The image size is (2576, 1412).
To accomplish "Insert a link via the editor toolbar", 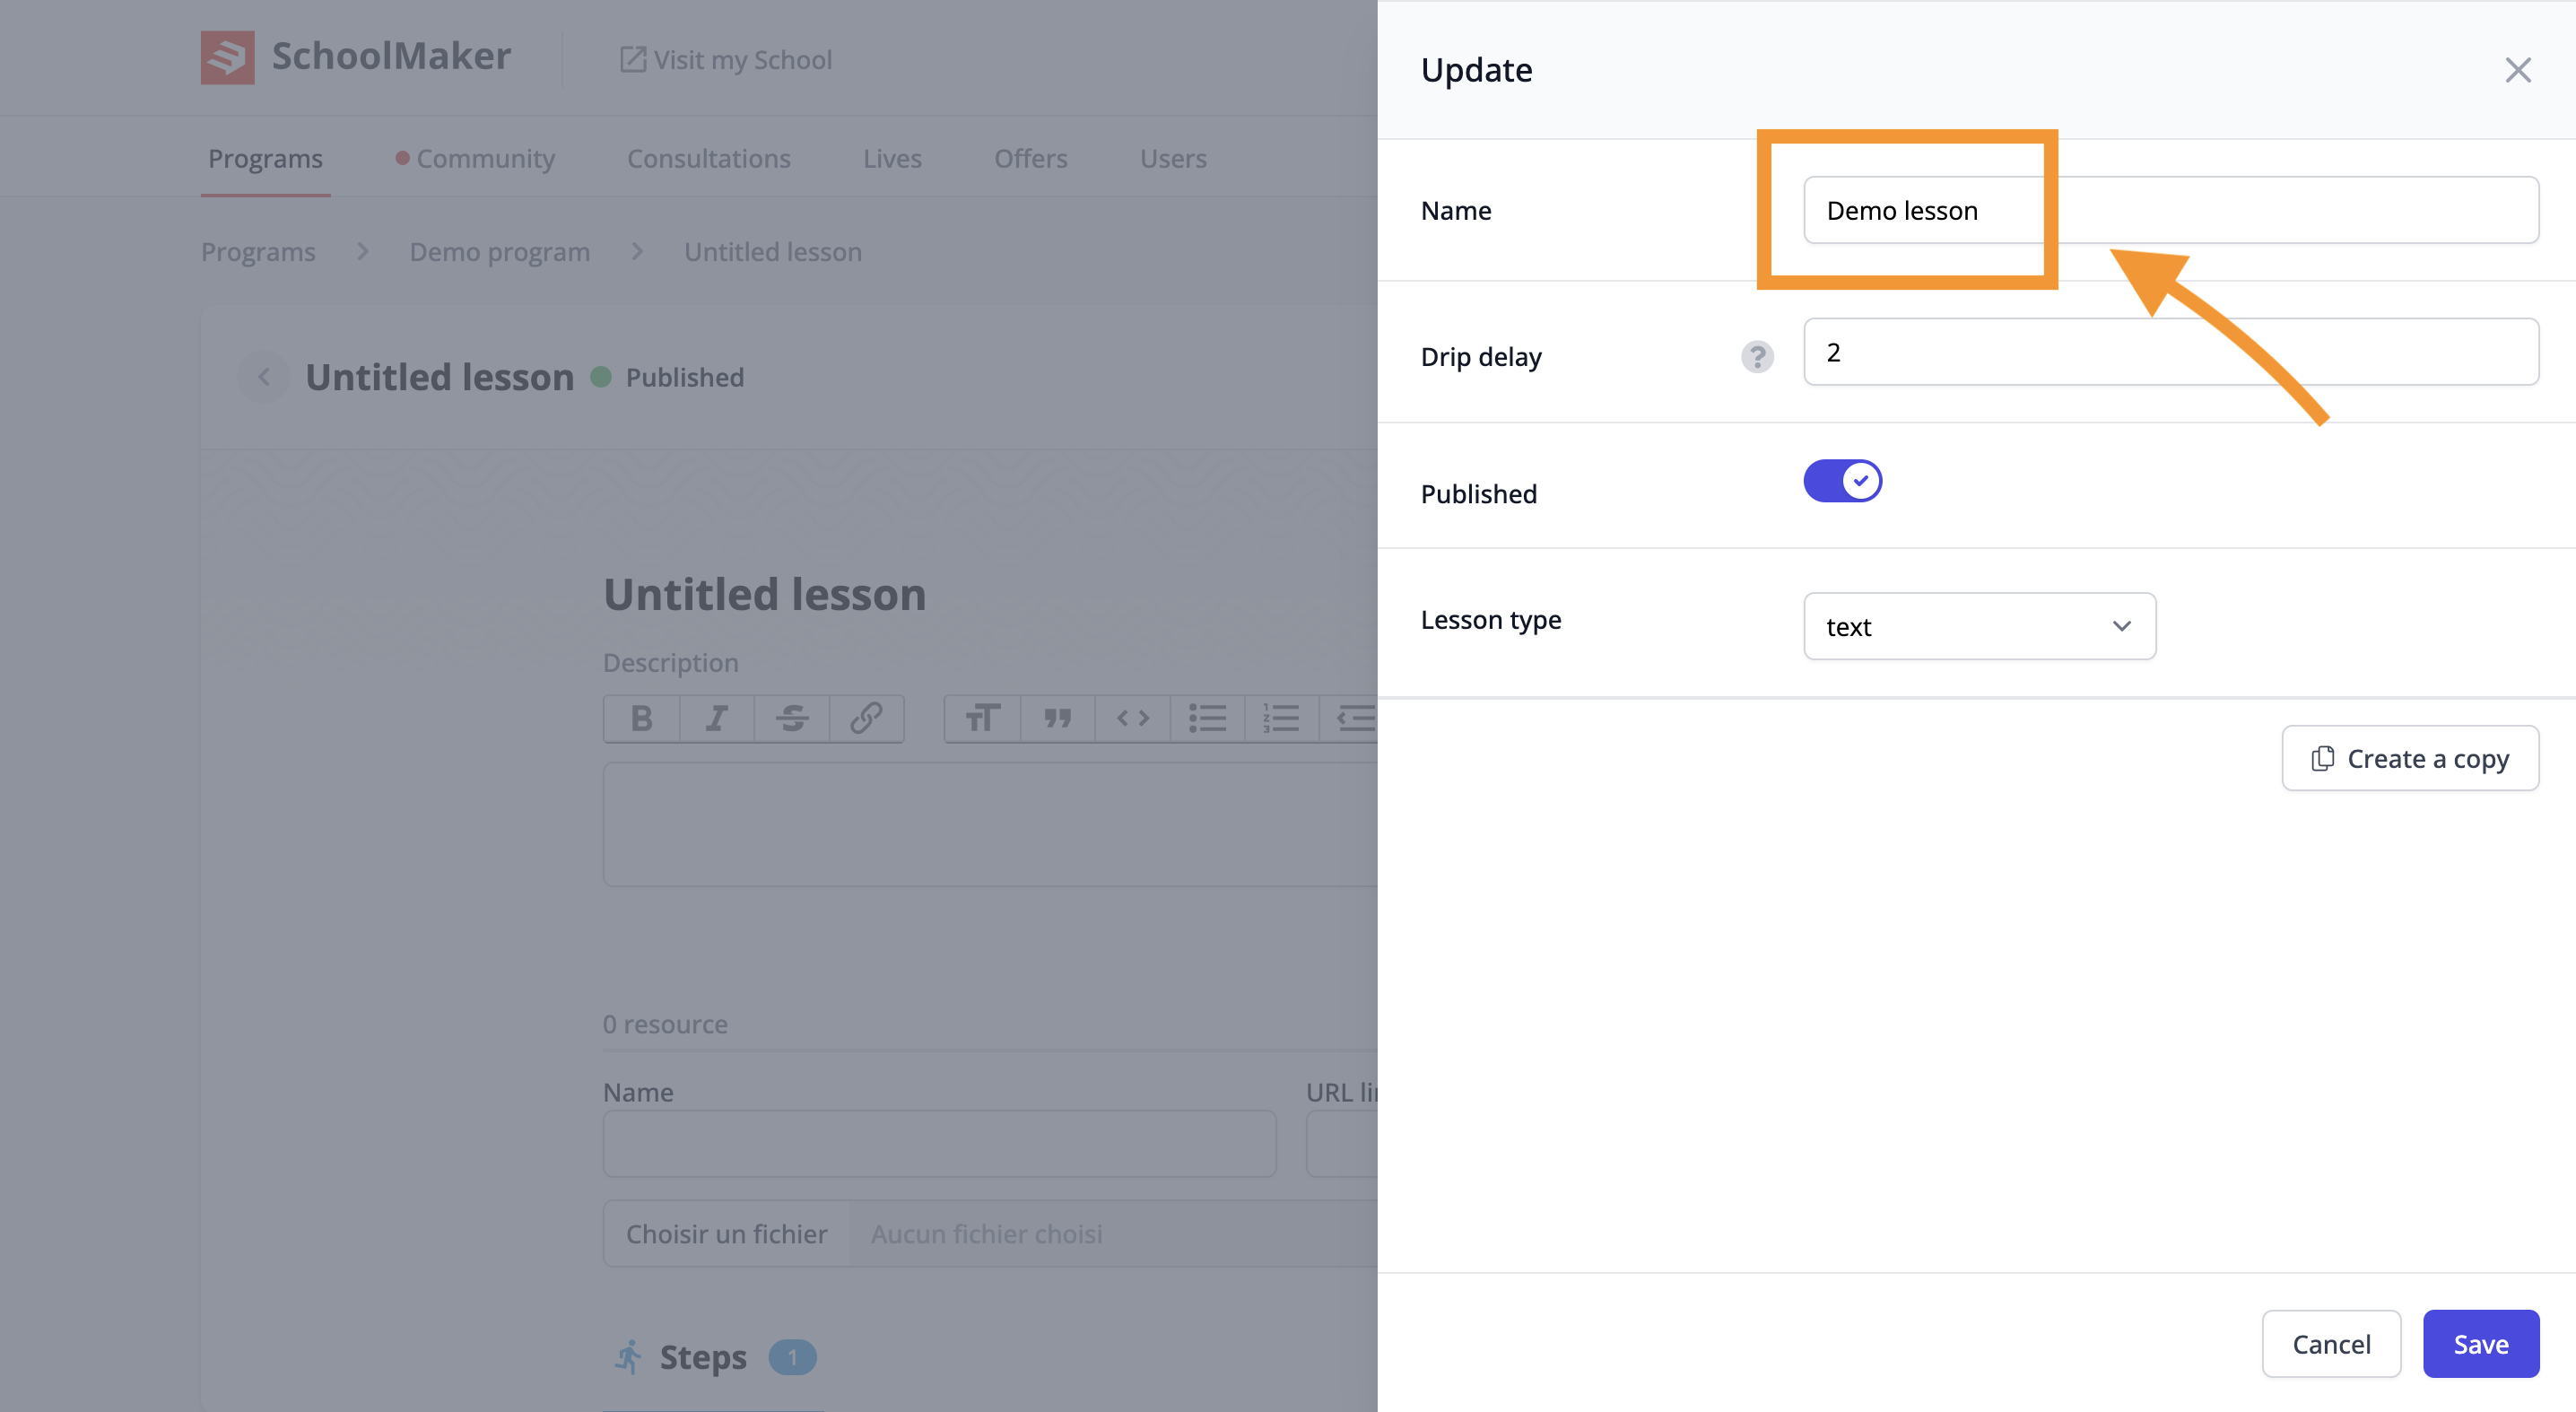I will [867, 718].
